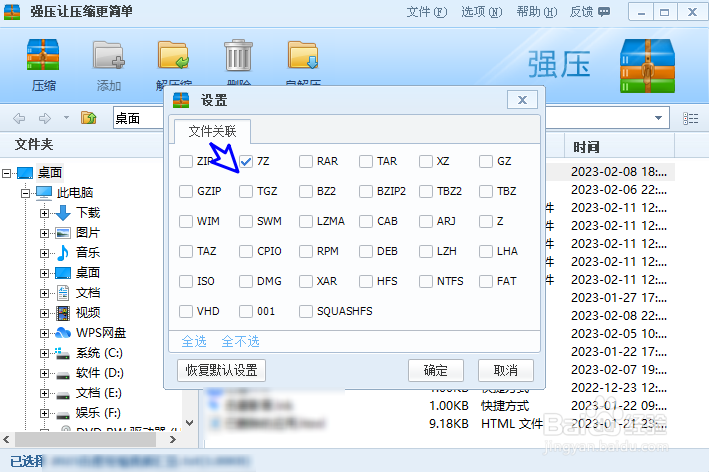Switch list view mode icon
The image size is (709, 472).
(x=690, y=118)
